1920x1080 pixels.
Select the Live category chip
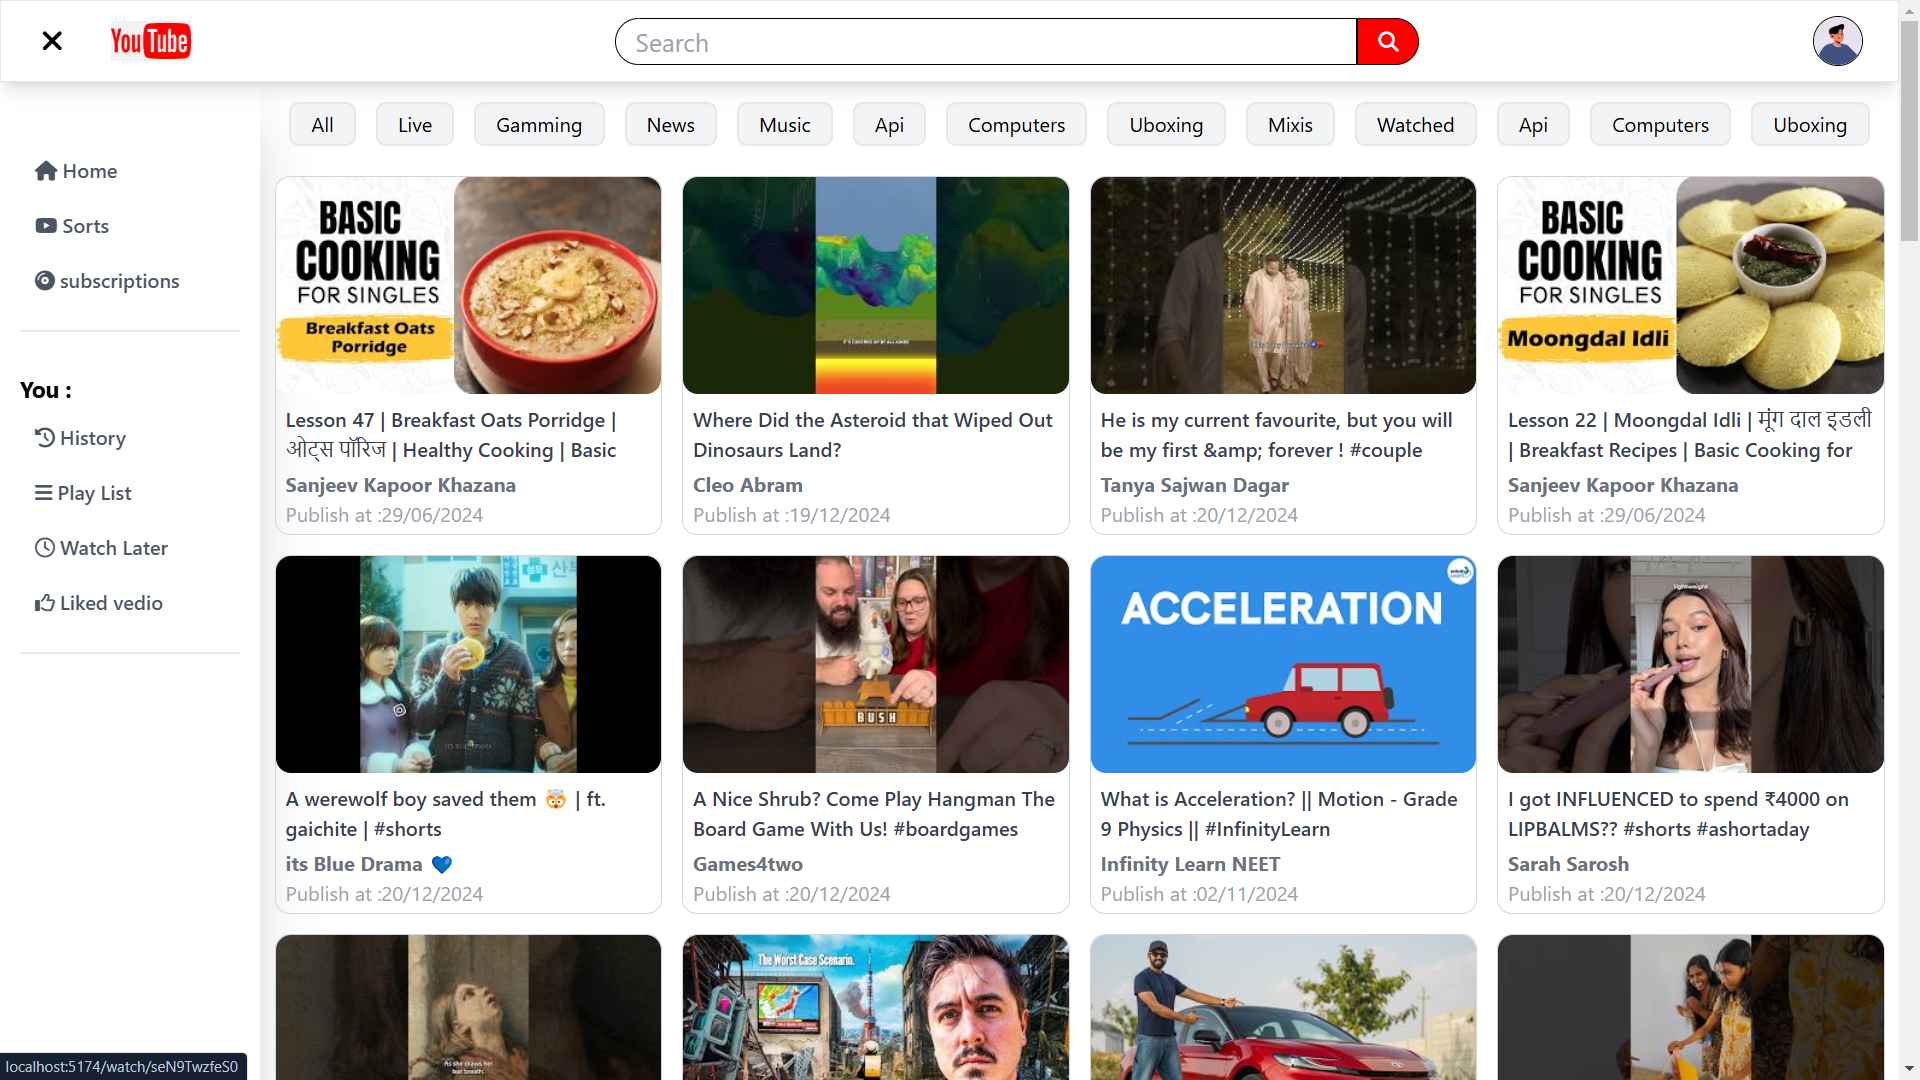coord(415,125)
